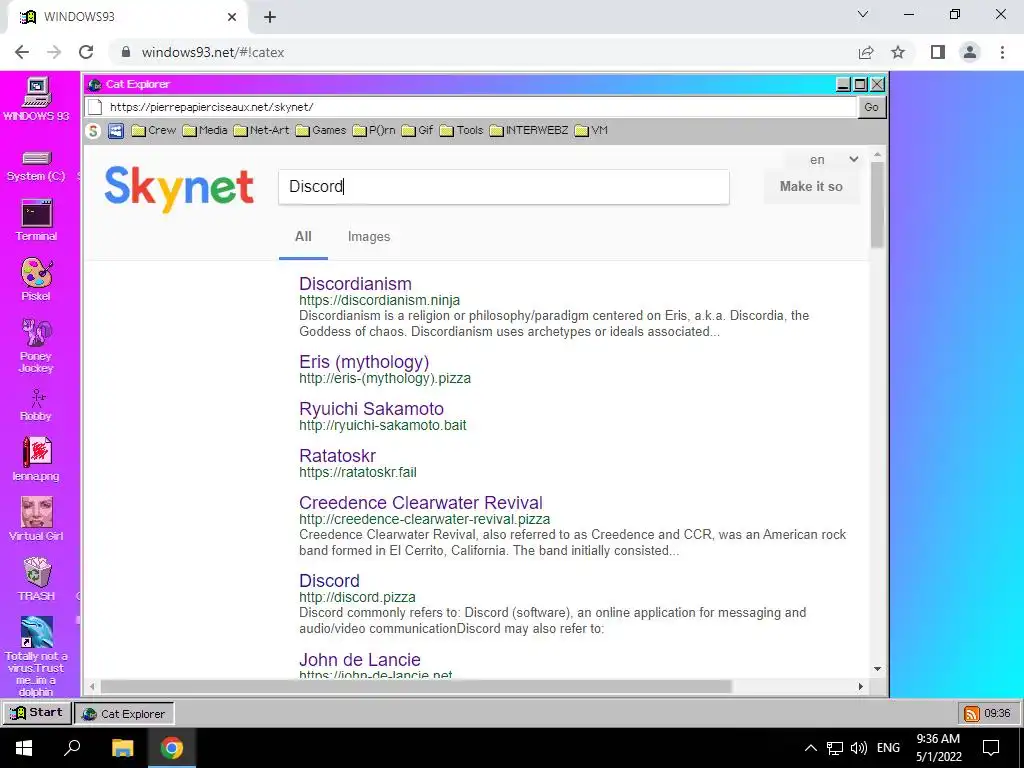
Task: Toggle the Chrome side panel icon
Action: 938,52
